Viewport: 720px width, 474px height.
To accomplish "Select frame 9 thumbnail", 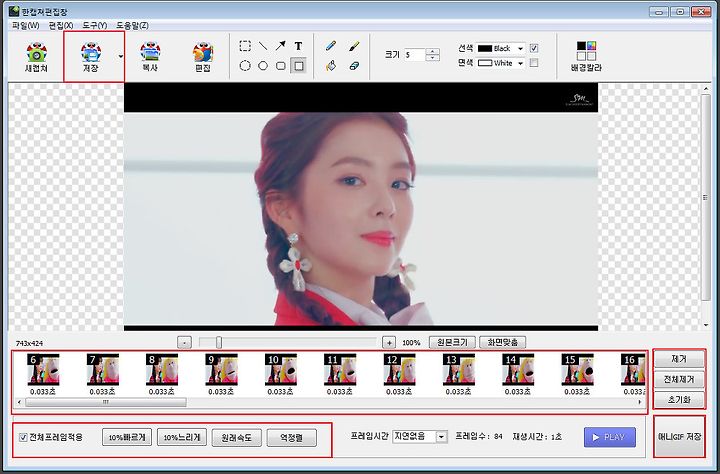I will [x=221, y=369].
